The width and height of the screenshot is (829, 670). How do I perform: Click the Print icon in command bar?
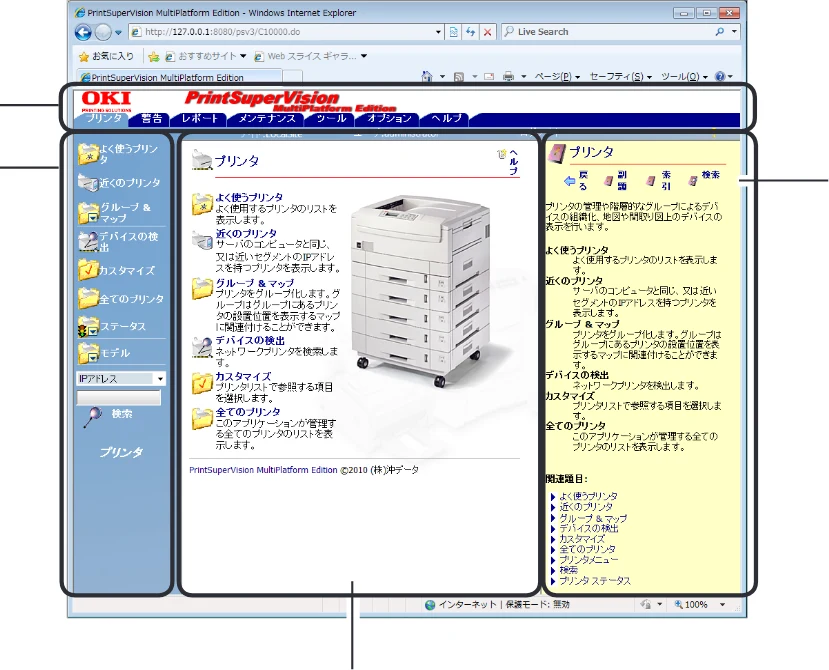click(509, 77)
